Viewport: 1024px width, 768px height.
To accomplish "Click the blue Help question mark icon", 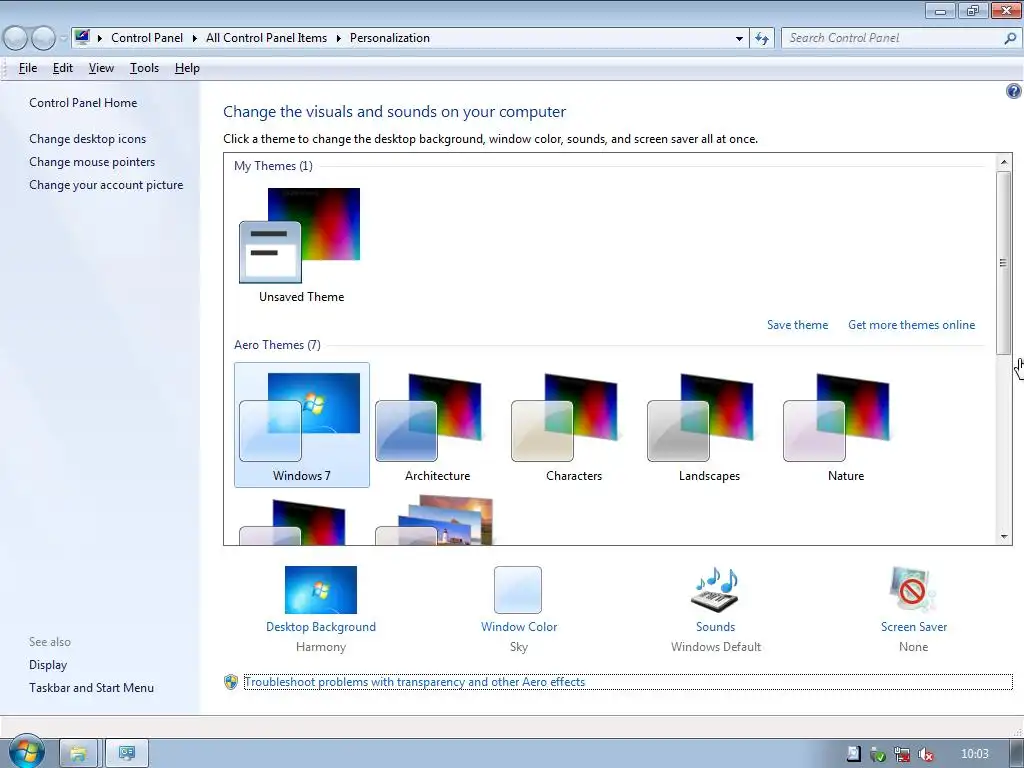I will click(1013, 91).
